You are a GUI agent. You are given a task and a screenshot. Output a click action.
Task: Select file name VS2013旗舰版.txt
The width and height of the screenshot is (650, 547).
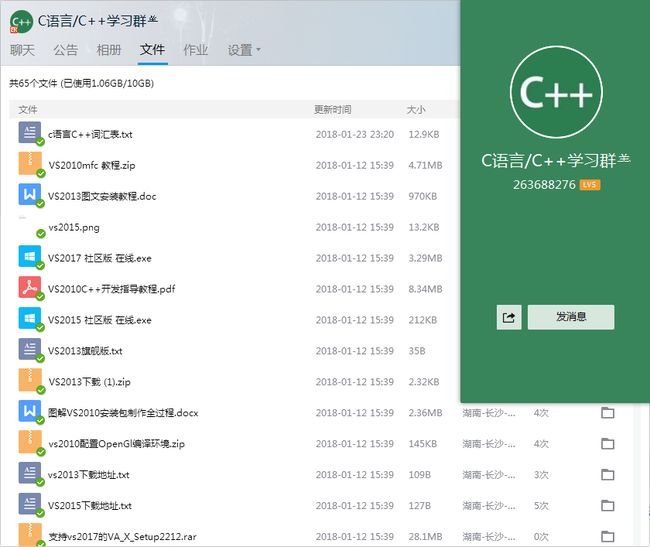point(85,351)
